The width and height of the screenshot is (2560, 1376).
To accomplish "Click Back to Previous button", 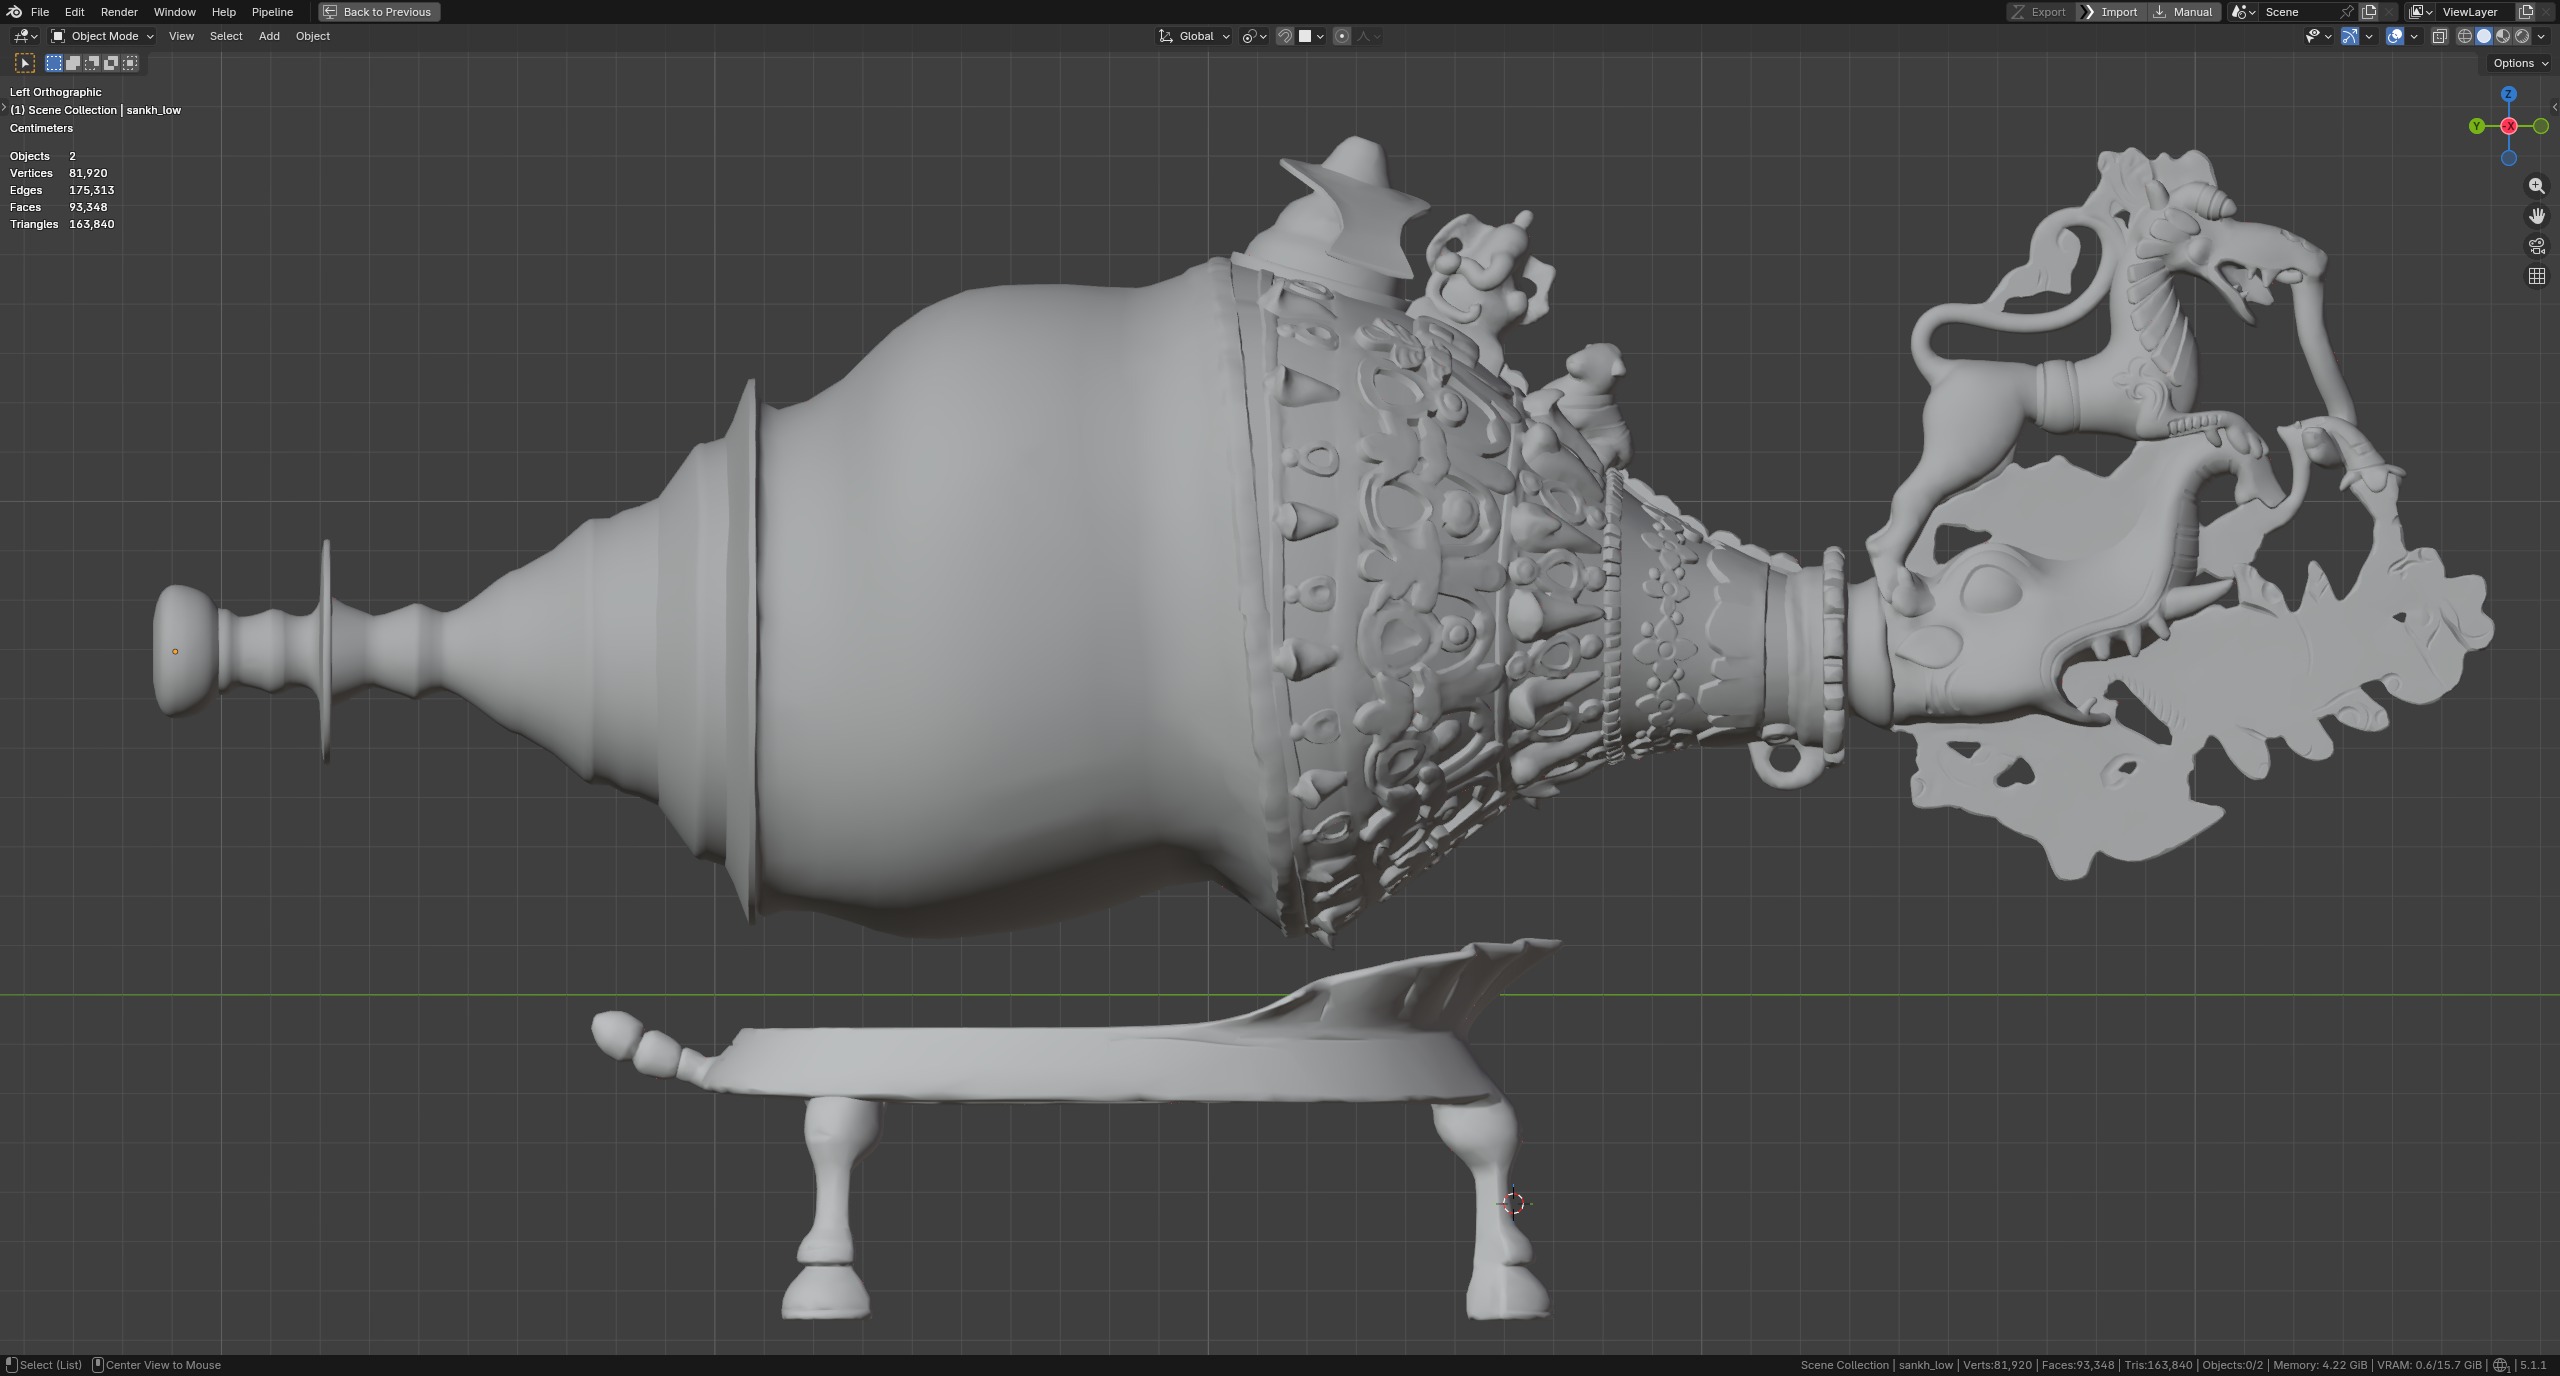I will tap(378, 12).
